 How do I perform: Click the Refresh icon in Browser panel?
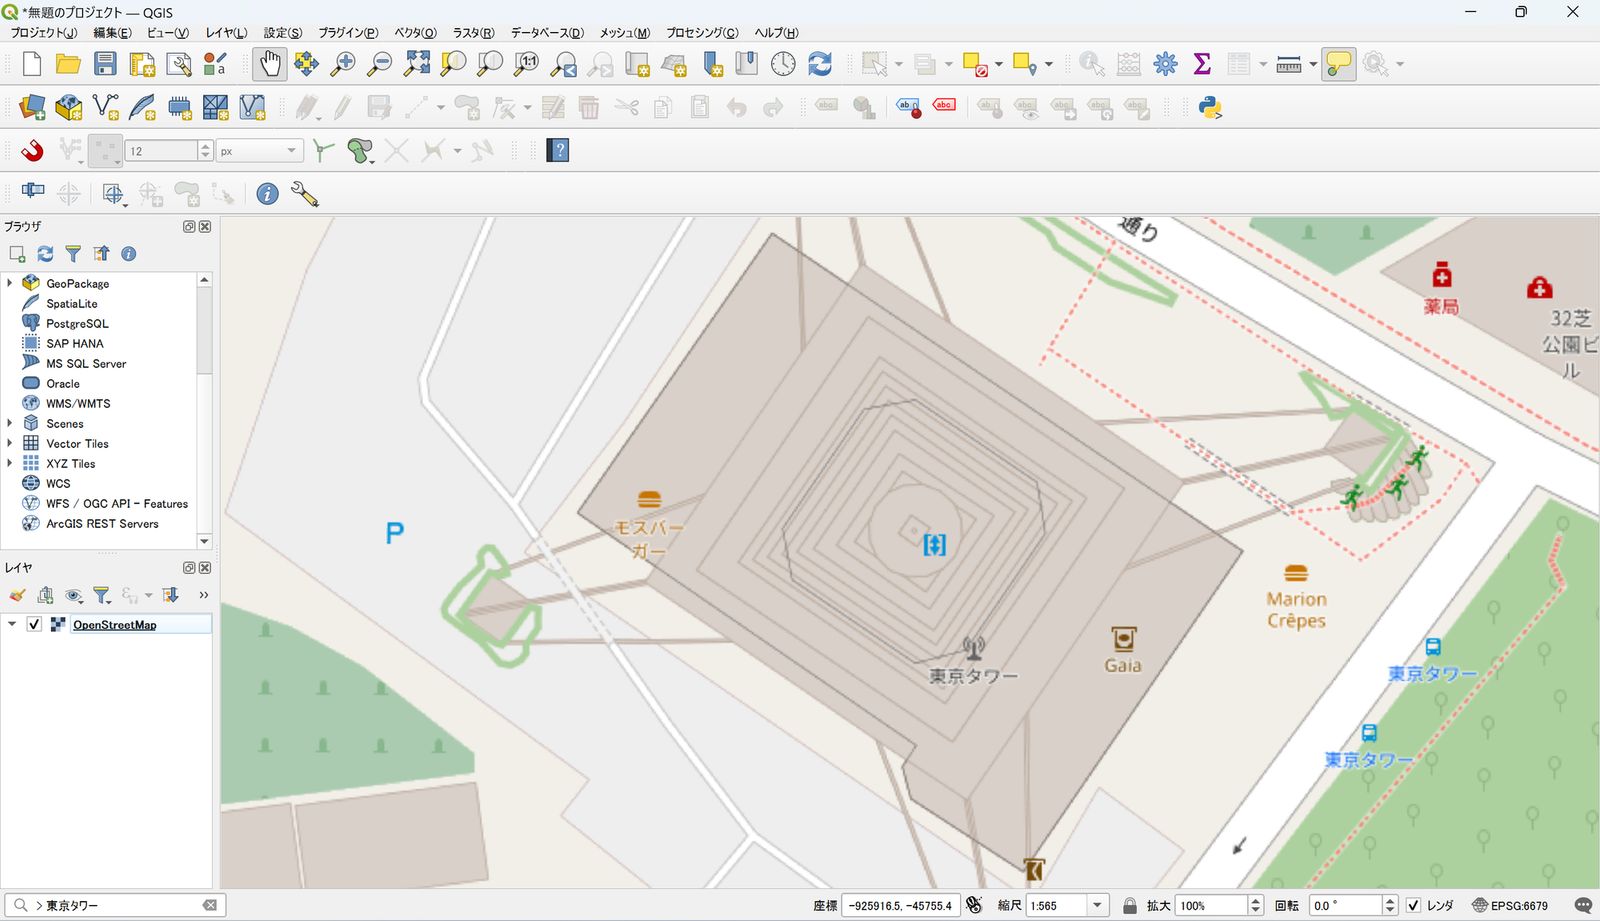point(45,254)
